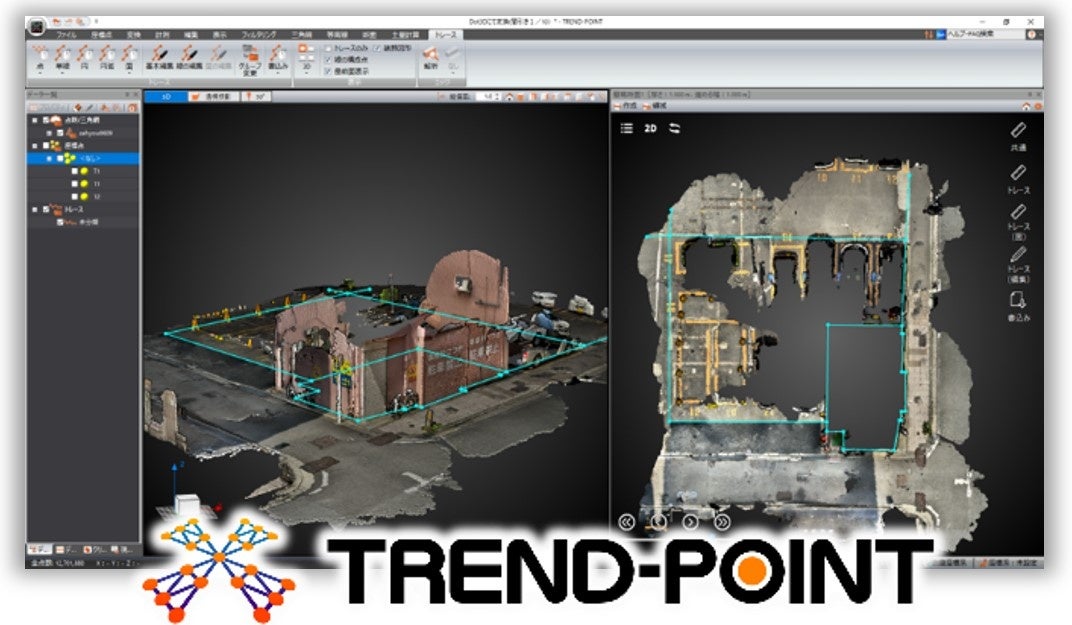
Task: Switch to the 画像投影 view tab
Action: pyautogui.click(x=213, y=97)
